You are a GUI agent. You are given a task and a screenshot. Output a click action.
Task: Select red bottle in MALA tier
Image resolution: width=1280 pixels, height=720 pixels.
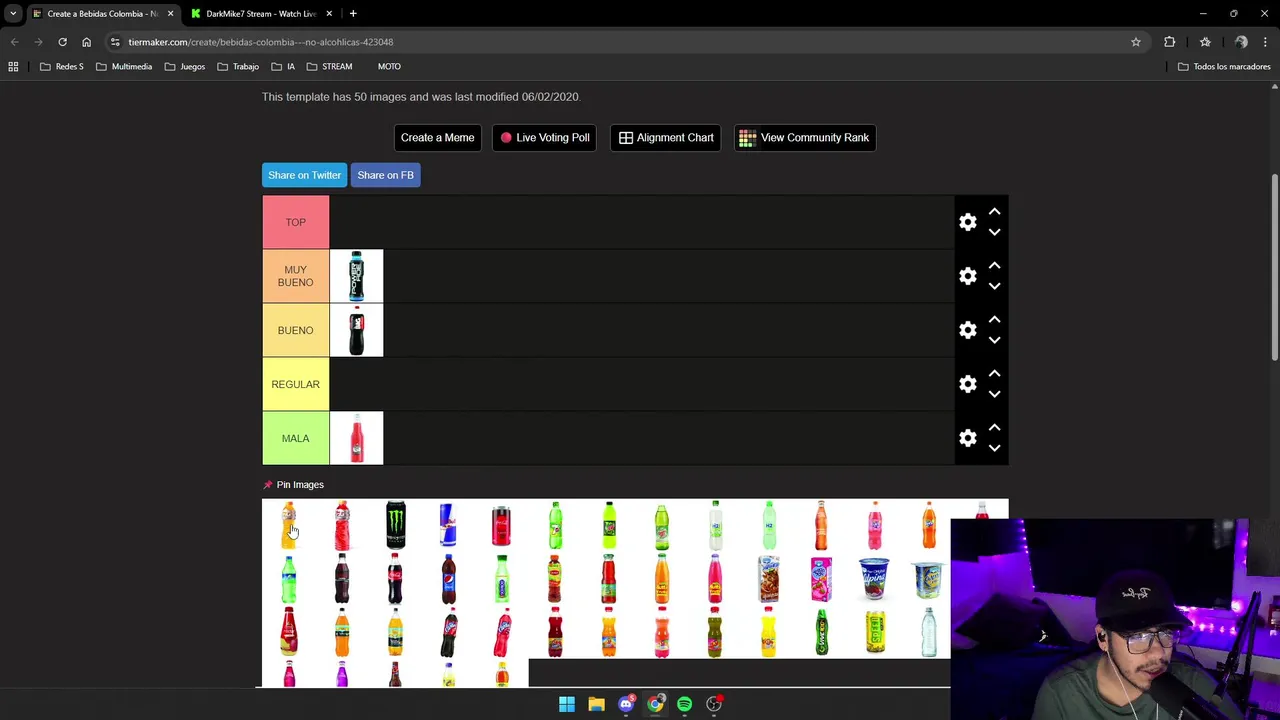[356, 438]
